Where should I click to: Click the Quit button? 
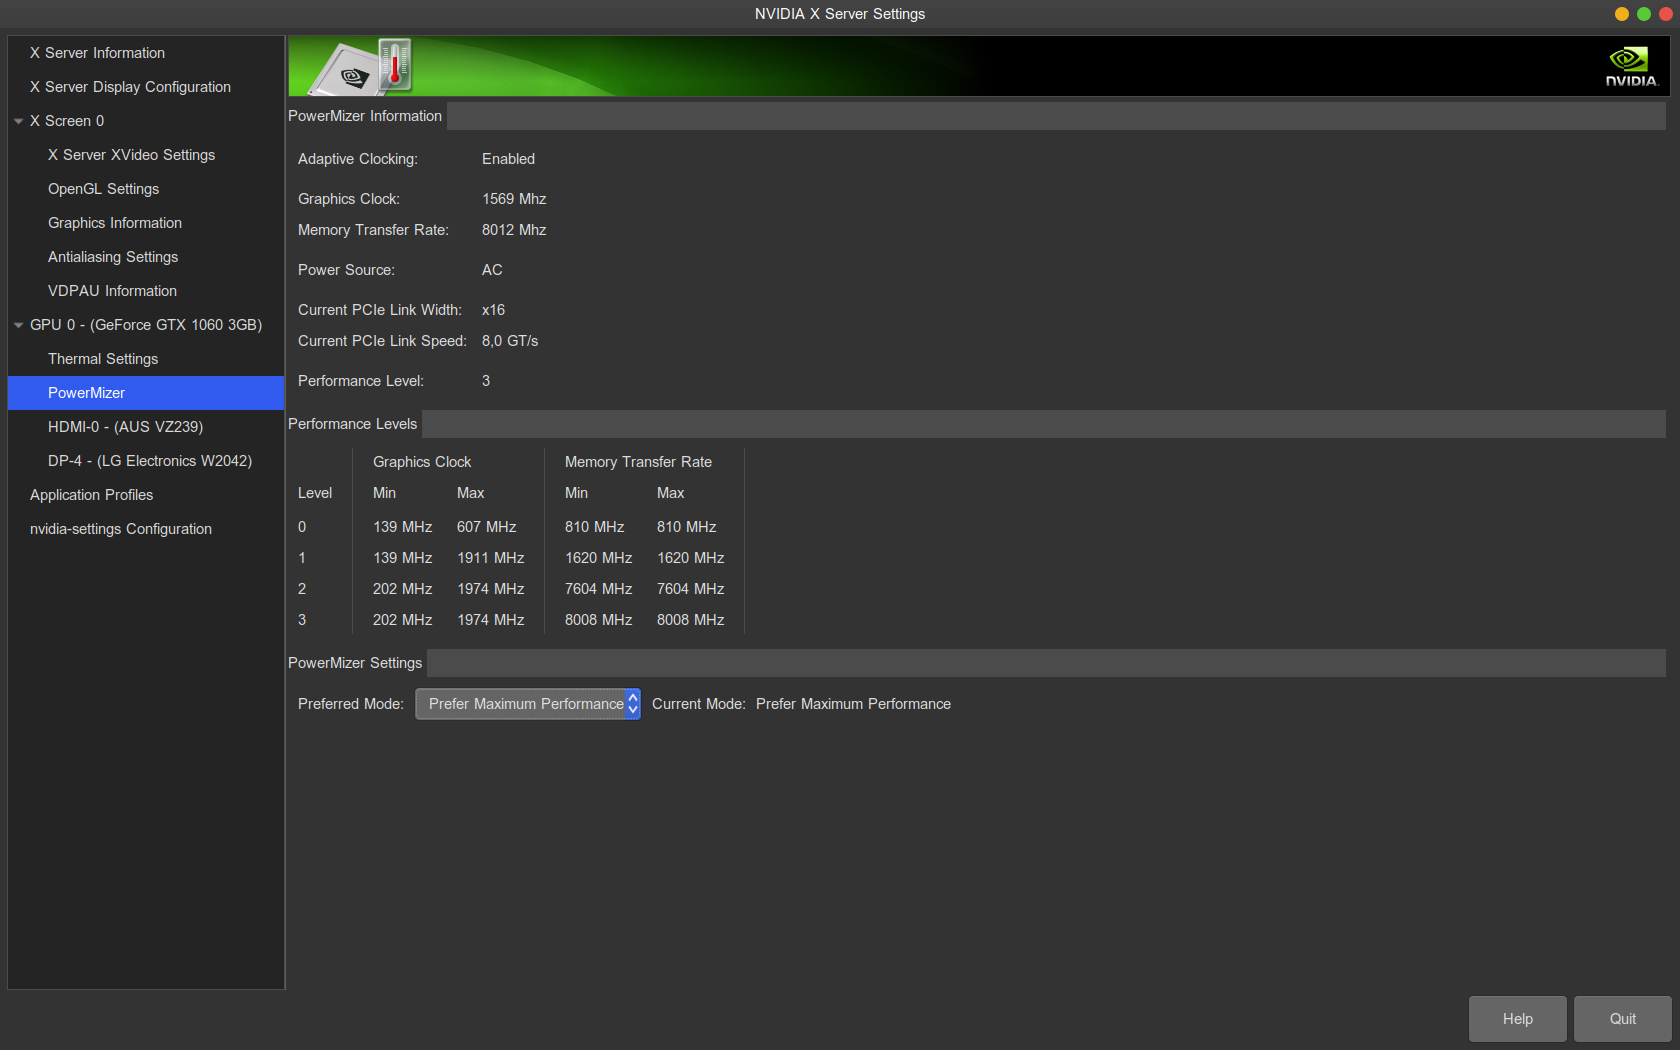pyautogui.click(x=1622, y=1019)
